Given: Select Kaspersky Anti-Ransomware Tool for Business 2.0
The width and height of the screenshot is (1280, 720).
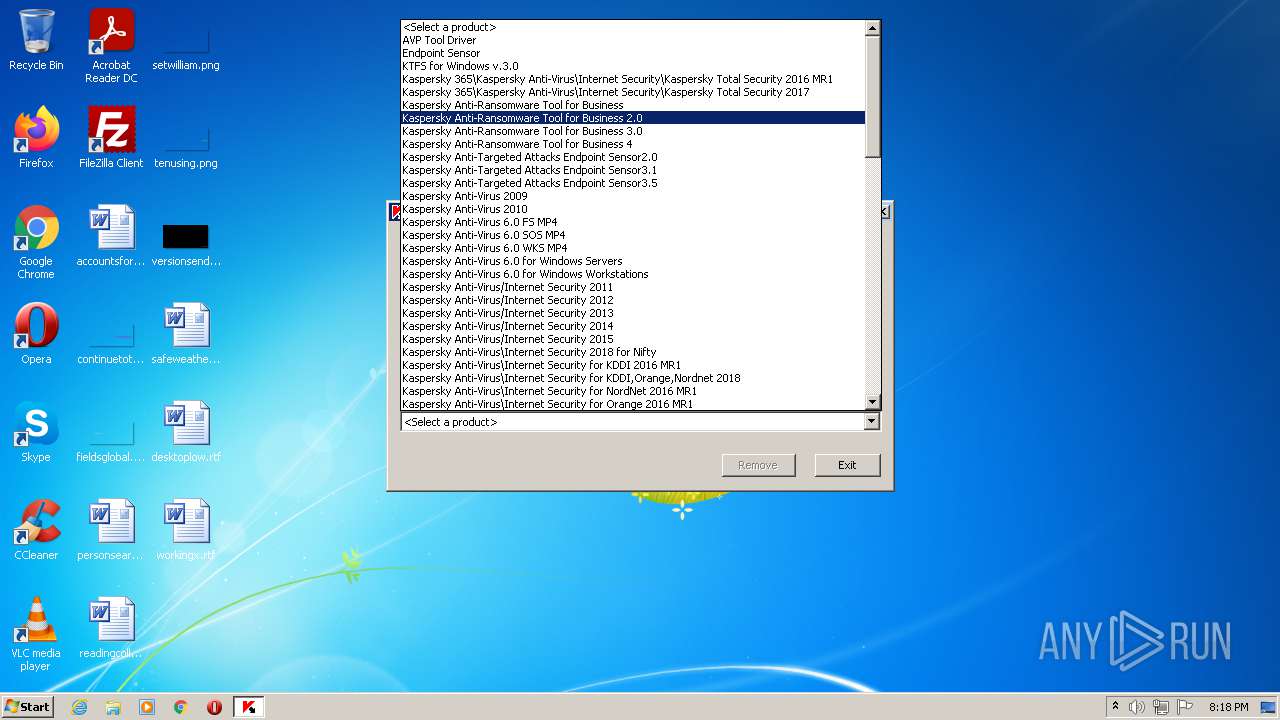Looking at the screenshot, I should point(633,118).
